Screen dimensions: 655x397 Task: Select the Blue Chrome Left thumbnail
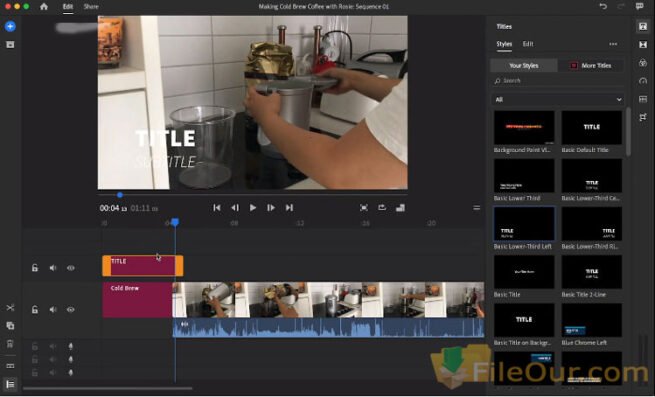click(592, 320)
